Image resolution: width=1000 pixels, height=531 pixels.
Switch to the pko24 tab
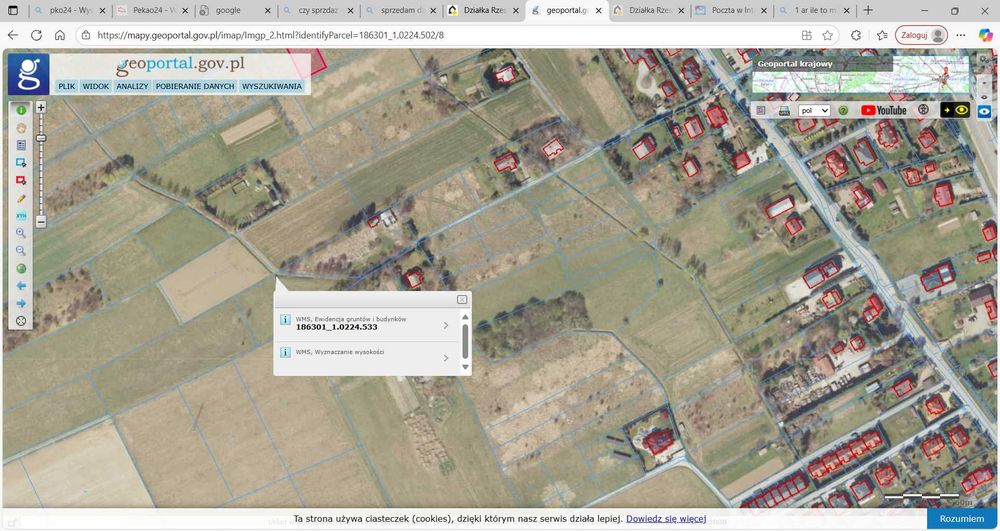[70, 10]
